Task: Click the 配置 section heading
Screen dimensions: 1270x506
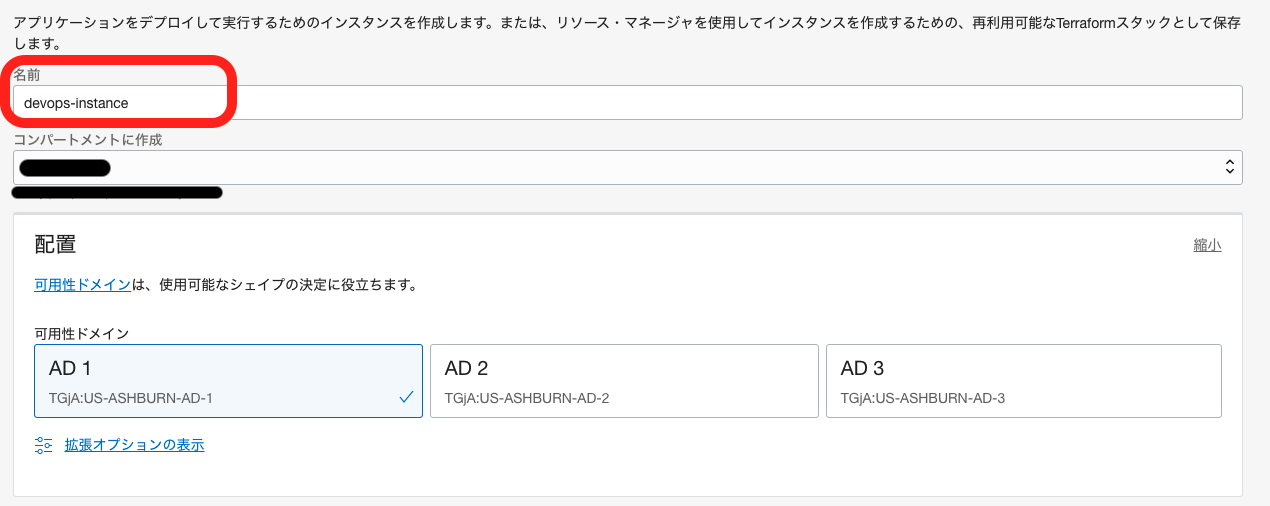Action: 55,244
